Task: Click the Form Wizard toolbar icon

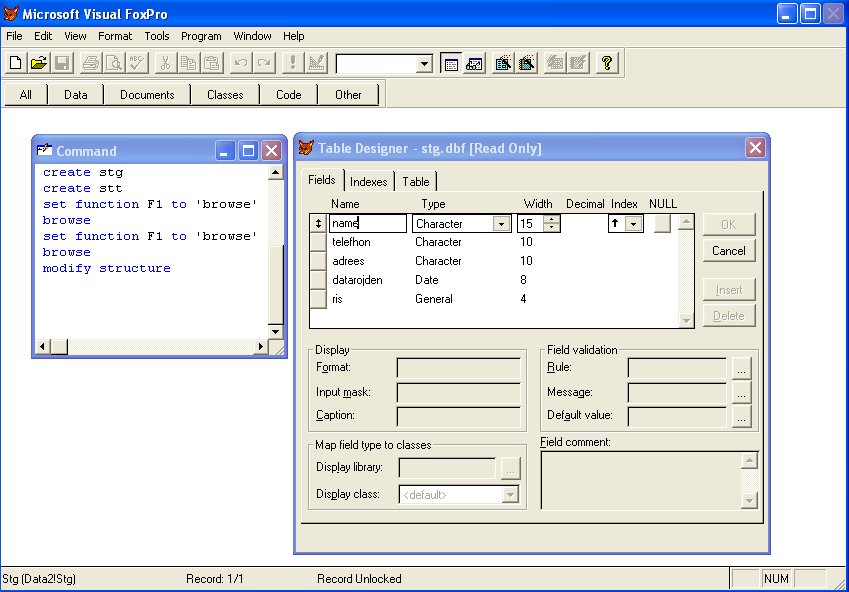Action: coord(503,63)
